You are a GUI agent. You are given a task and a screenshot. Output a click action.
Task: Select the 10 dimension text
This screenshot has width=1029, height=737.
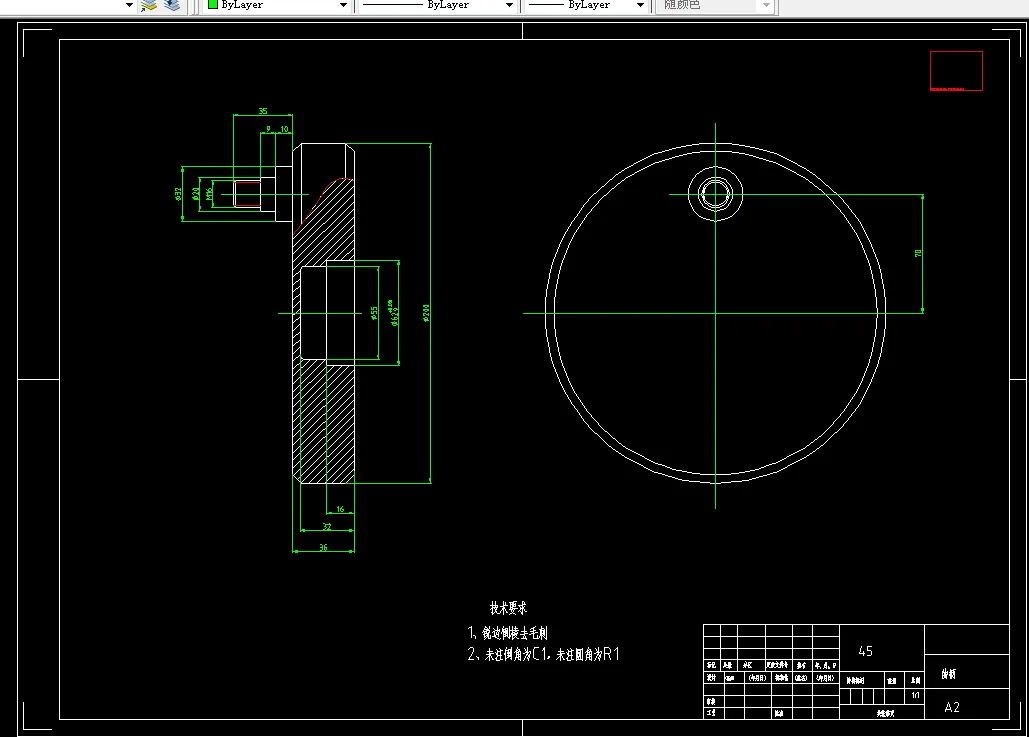(285, 129)
